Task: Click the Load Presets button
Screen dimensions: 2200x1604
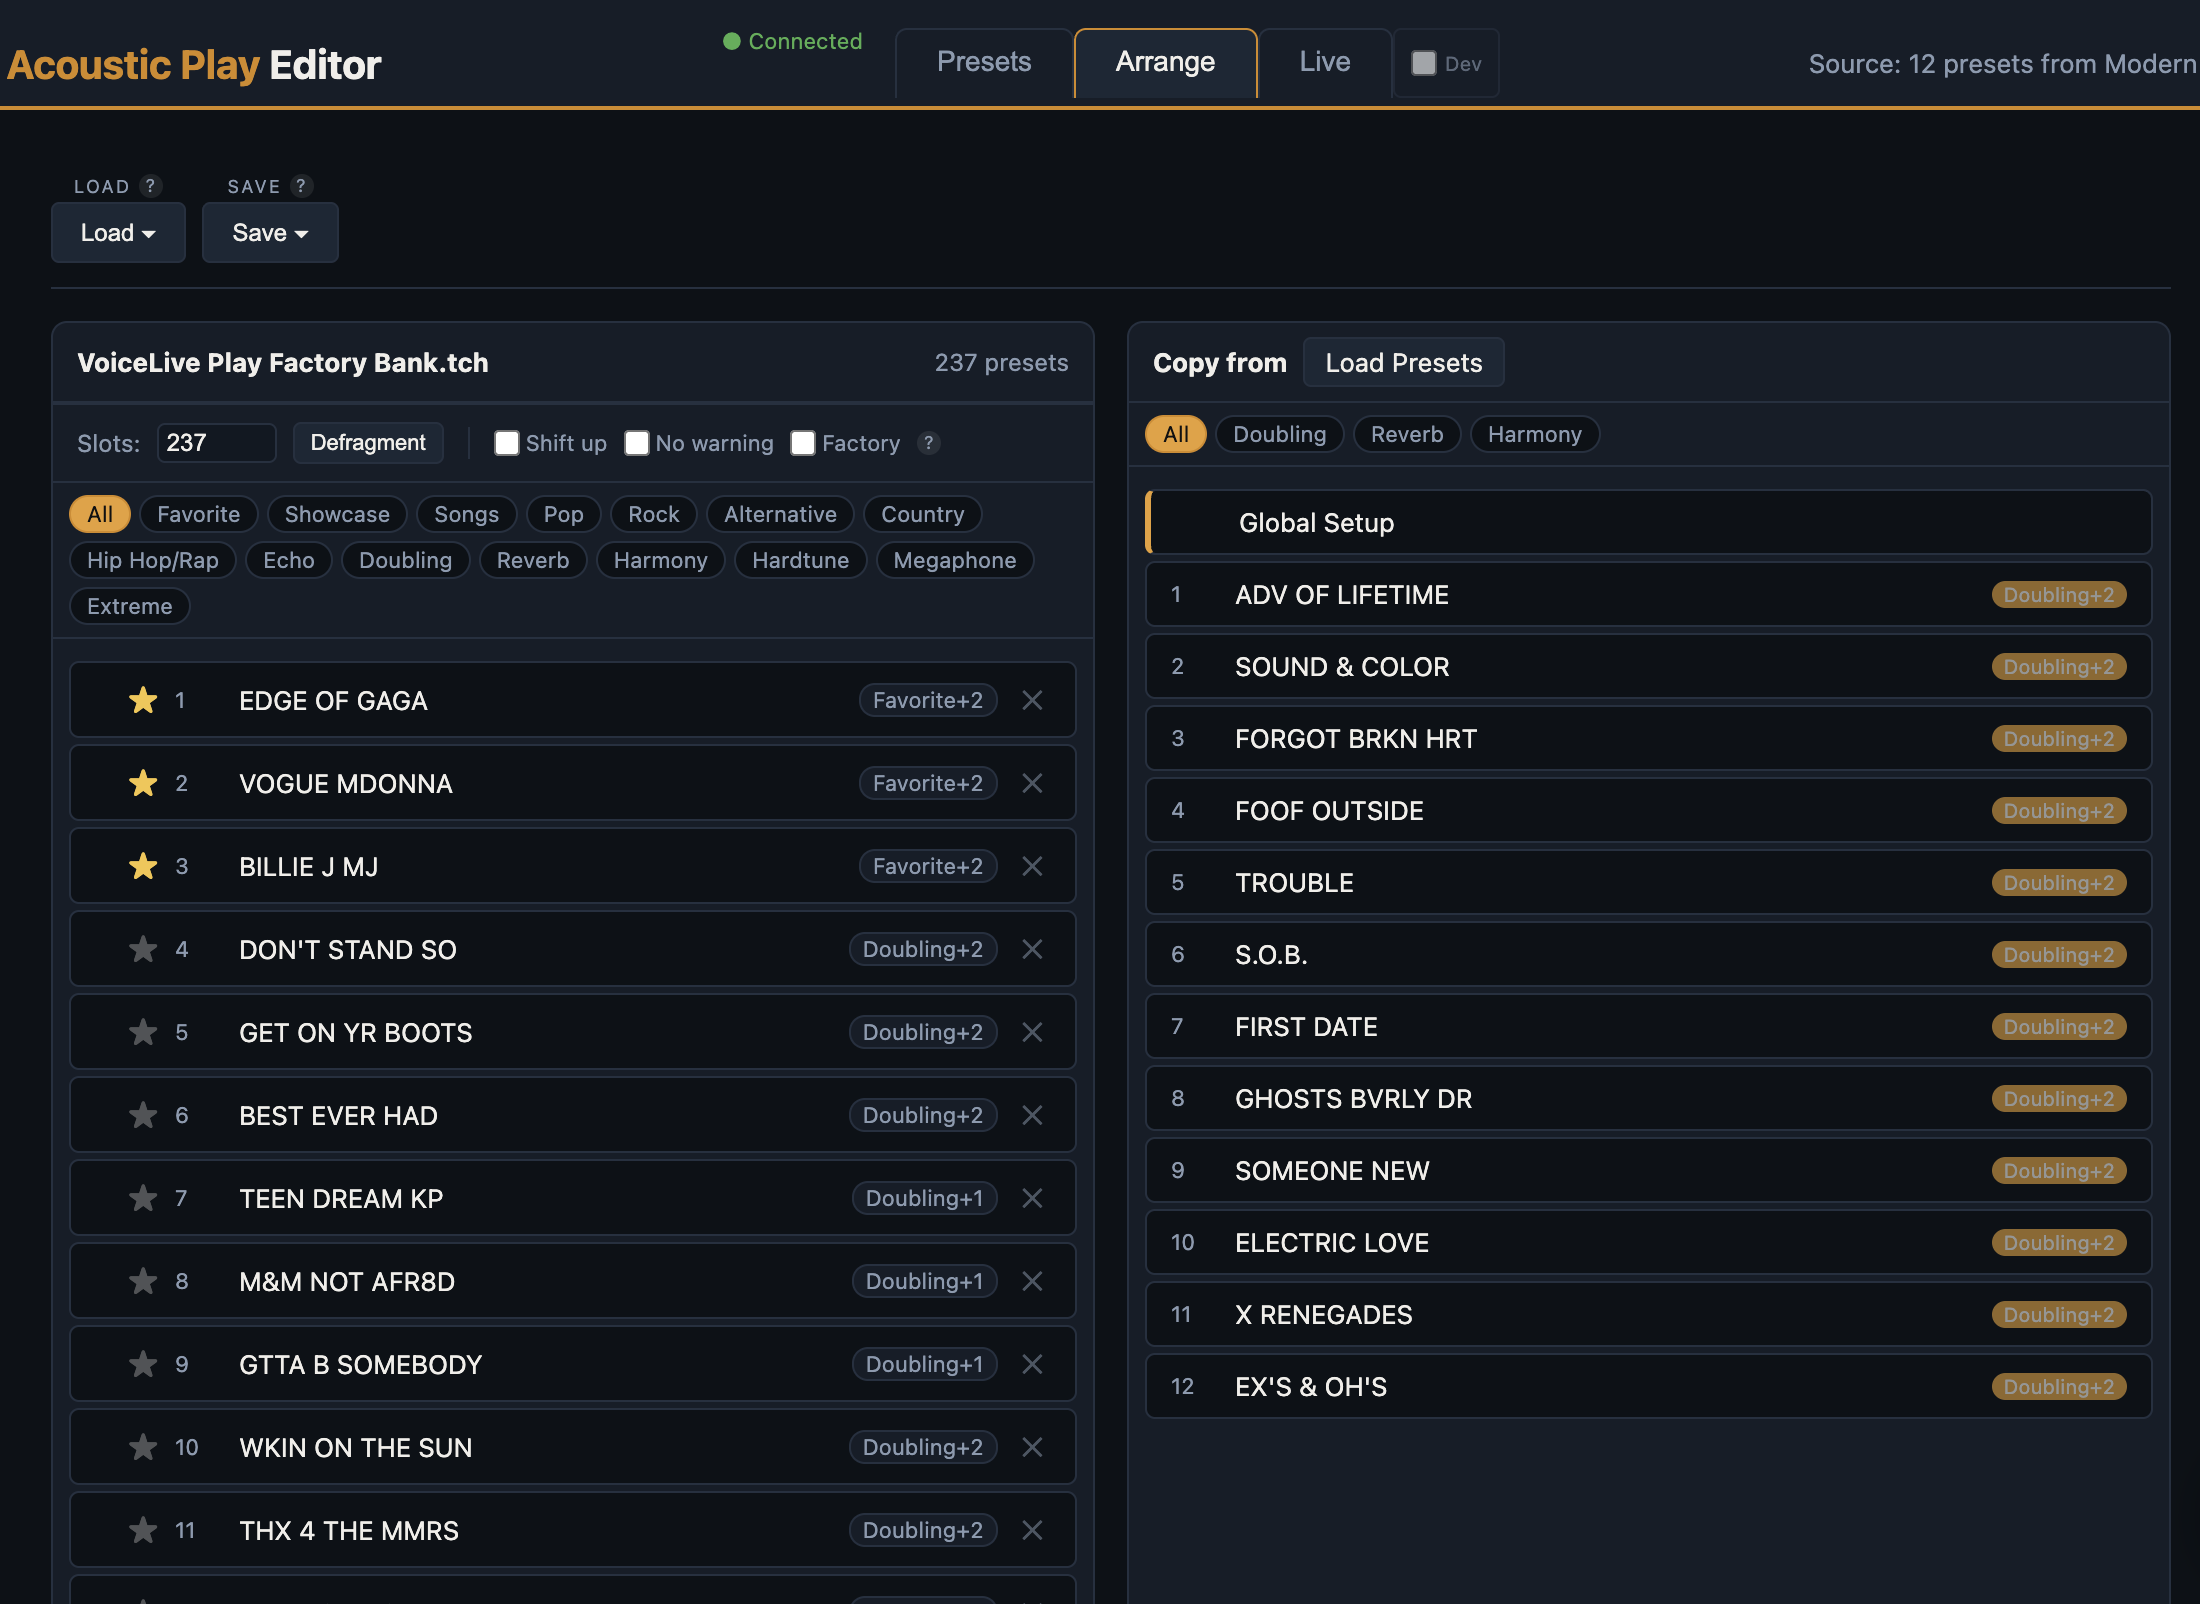Action: click(x=1404, y=363)
